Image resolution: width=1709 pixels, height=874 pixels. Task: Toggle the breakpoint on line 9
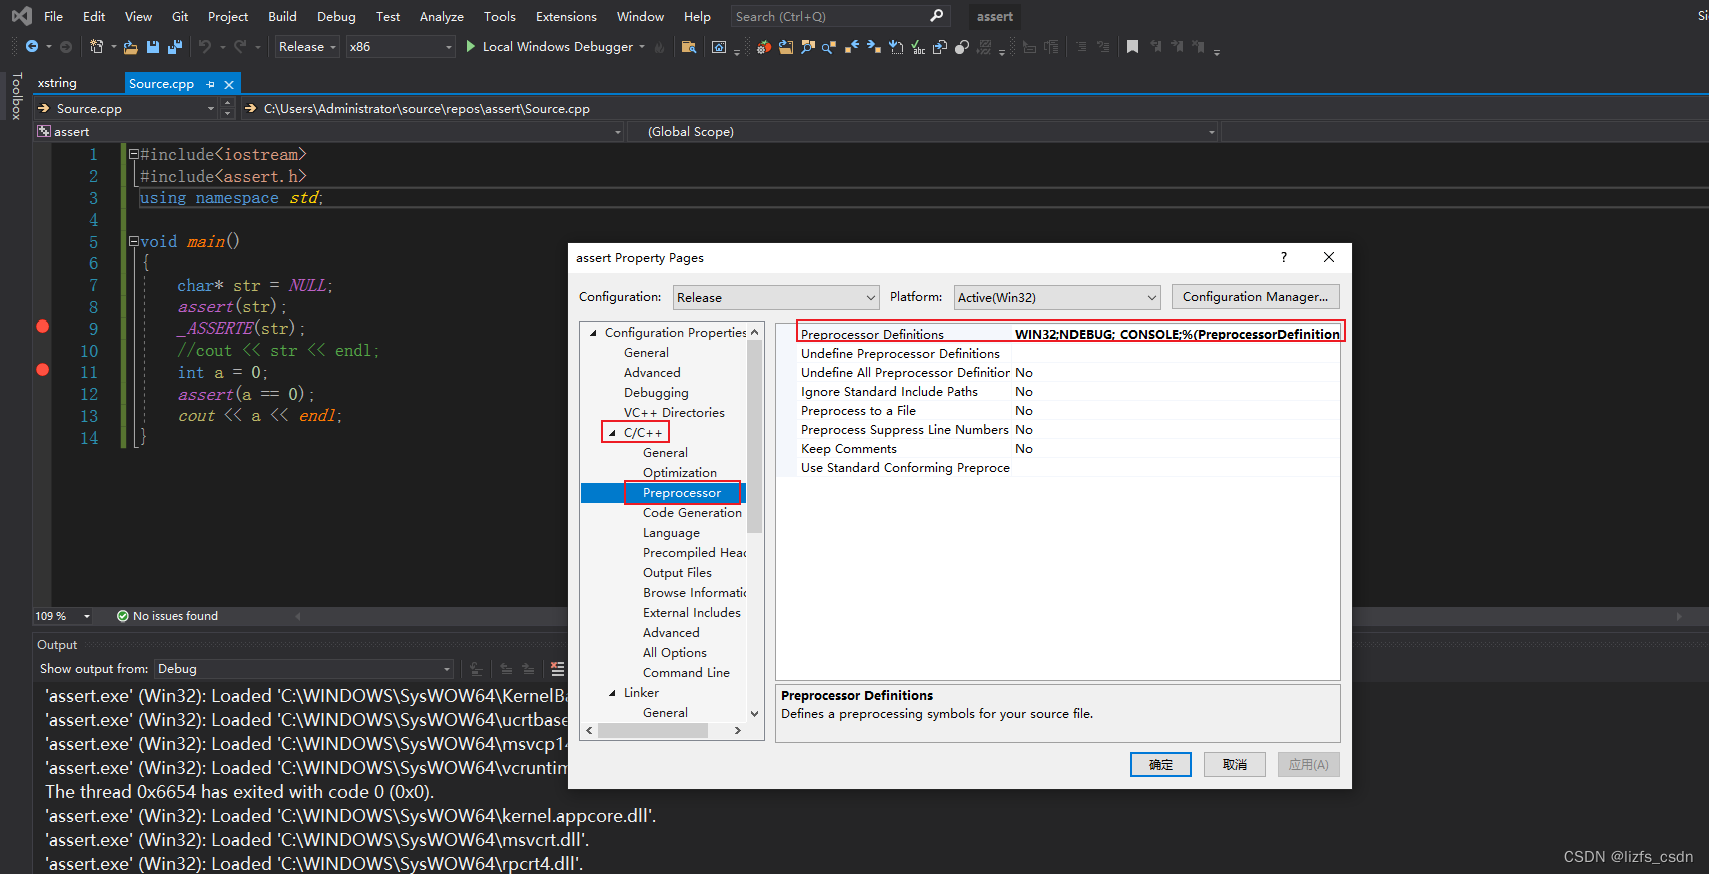tap(42, 326)
